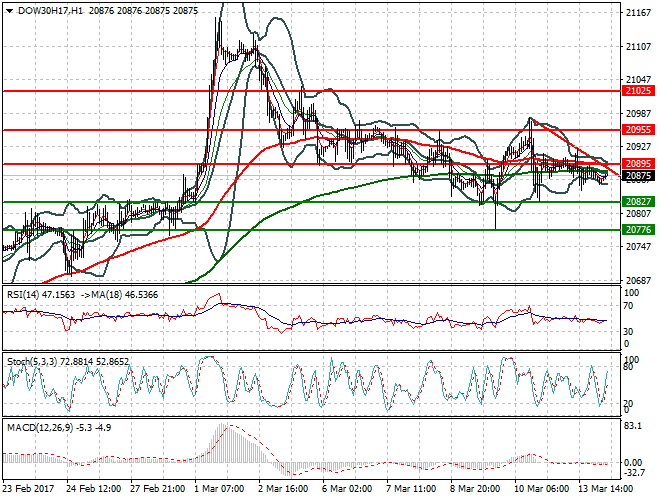Select the 21025 red price level tag
Screen dimensions: 660x500
[x=637, y=91]
